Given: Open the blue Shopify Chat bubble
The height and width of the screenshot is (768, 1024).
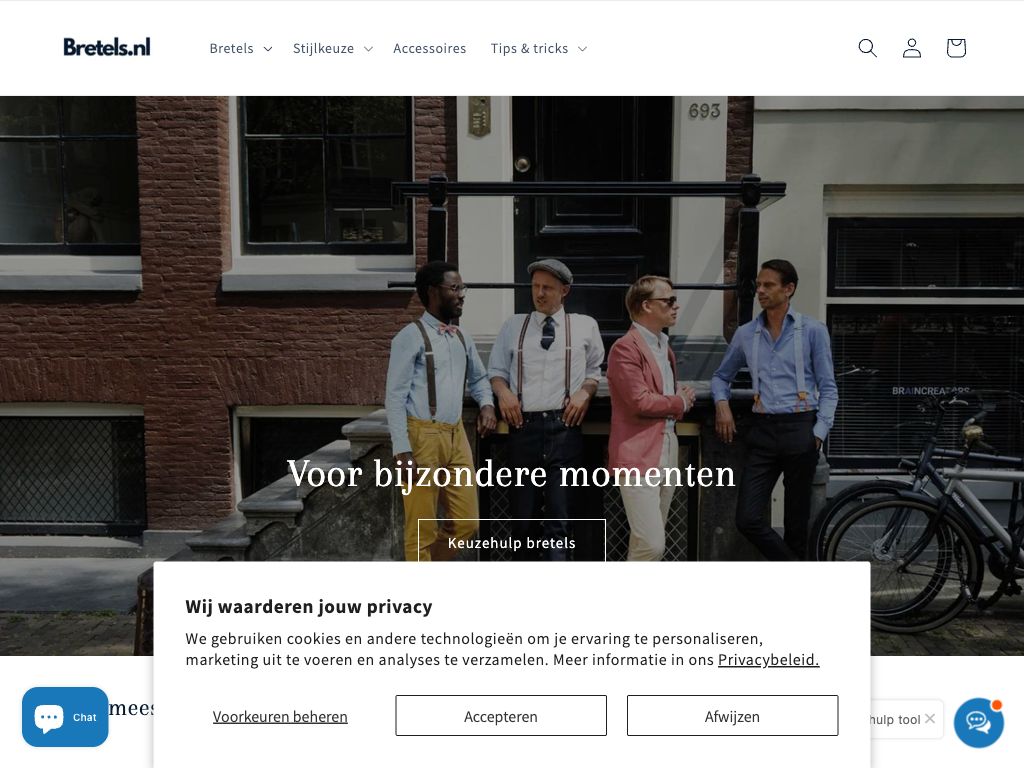Looking at the screenshot, I should pyautogui.click(x=65, y=717).
